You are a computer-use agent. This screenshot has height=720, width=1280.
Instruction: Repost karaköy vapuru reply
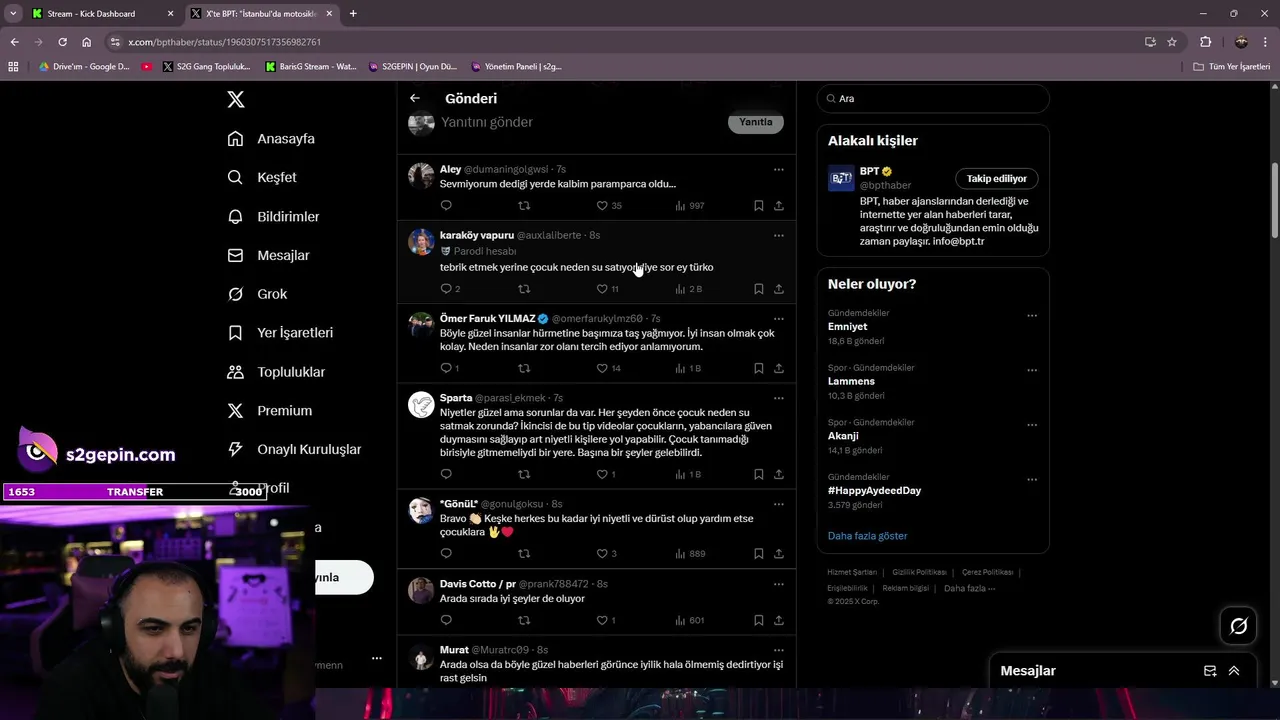524,289
